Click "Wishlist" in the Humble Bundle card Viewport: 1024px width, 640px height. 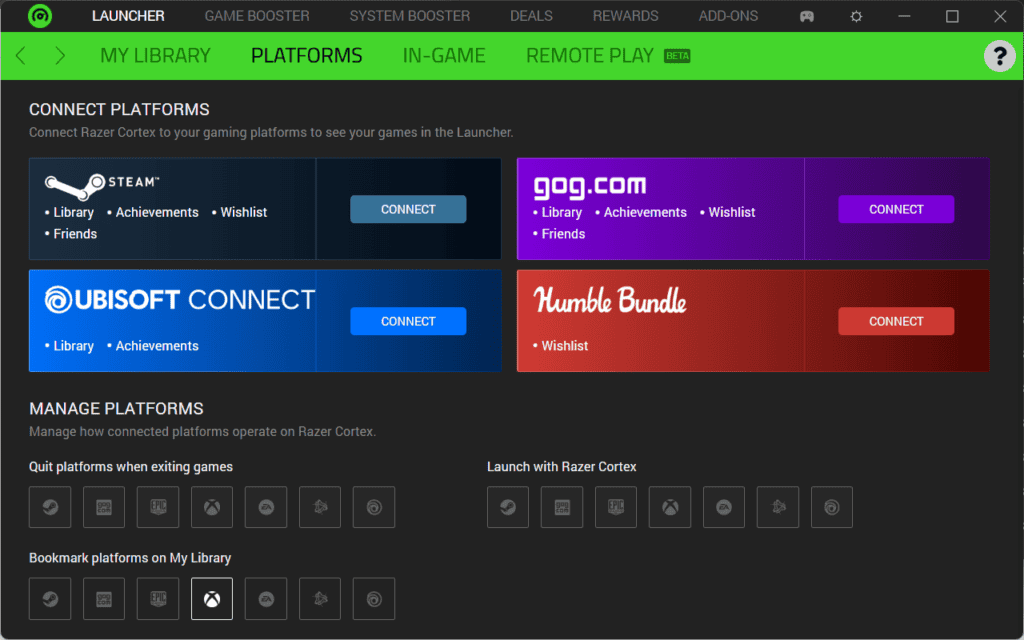565,346
